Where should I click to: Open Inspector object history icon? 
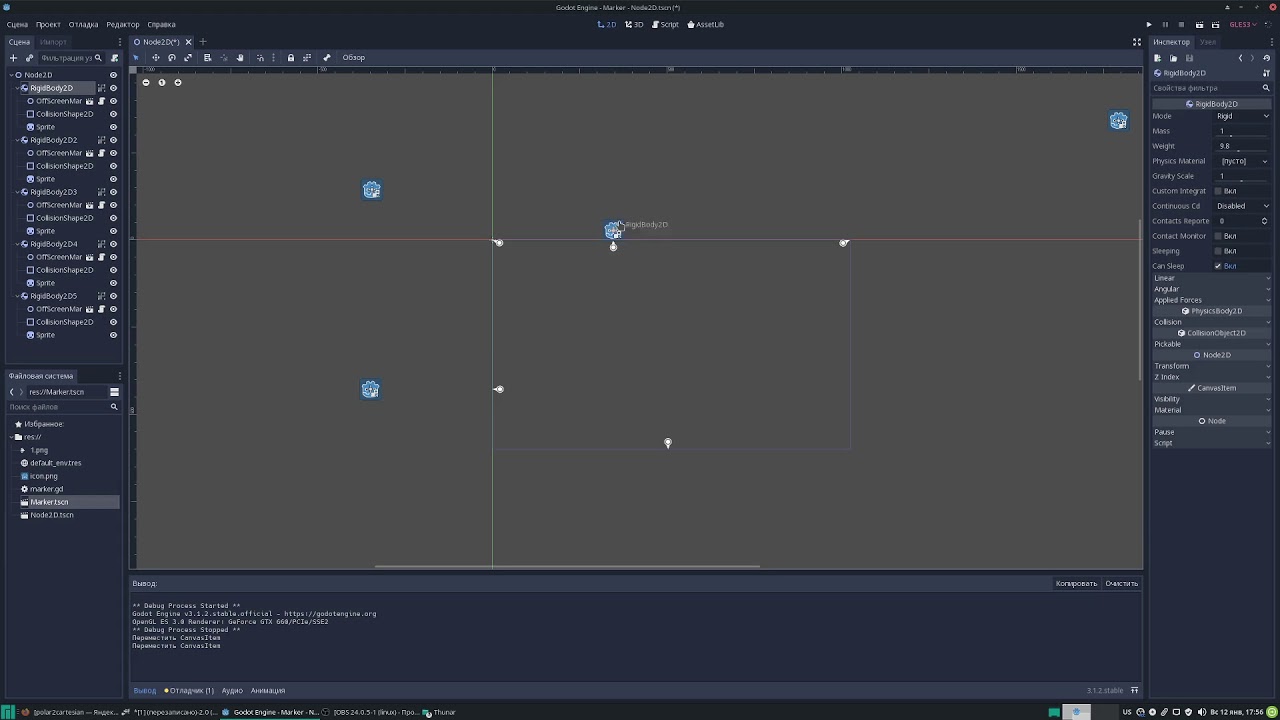click(1267, 58)
